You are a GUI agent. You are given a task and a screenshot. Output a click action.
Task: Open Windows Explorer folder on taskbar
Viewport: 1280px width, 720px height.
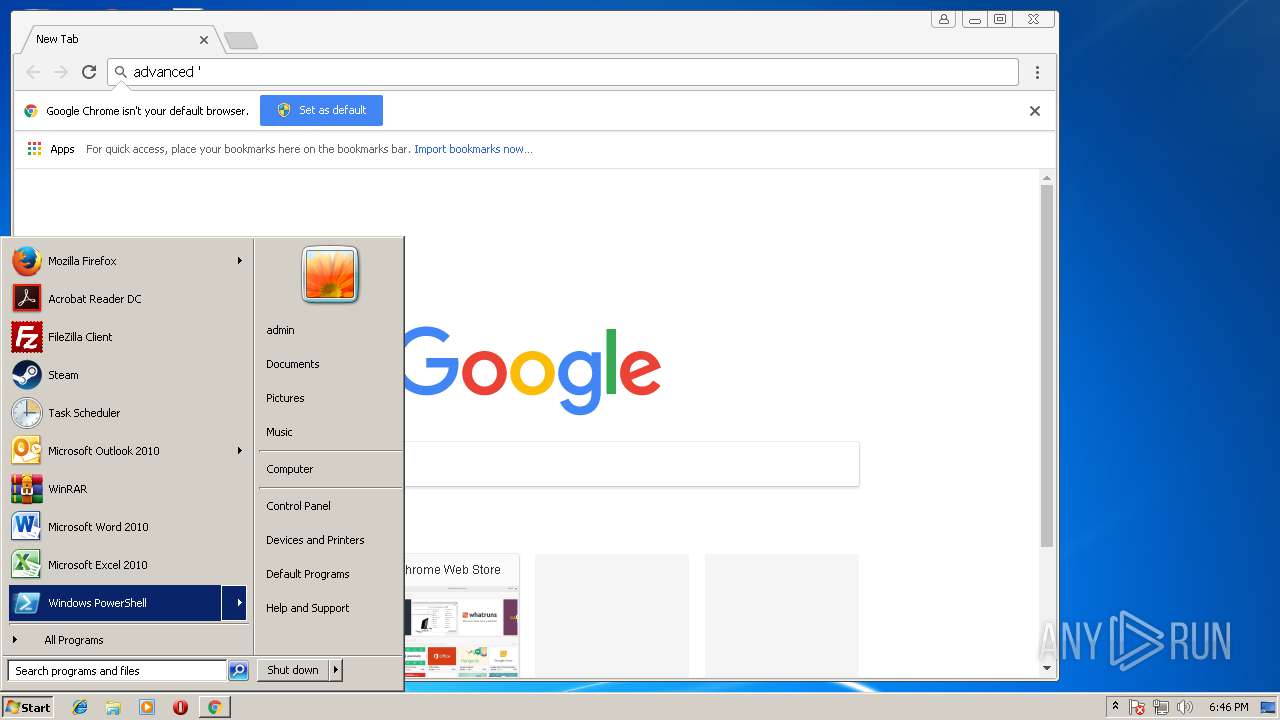(113, 707)
